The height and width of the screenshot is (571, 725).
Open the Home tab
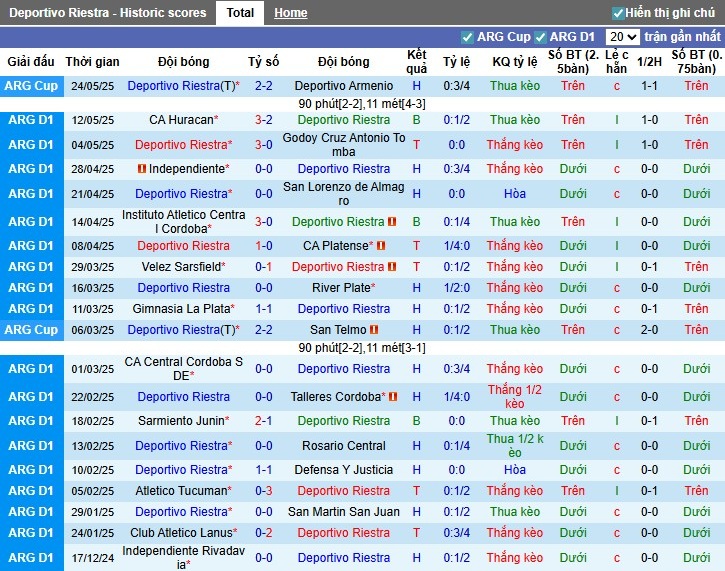click(x=290, y=12)
